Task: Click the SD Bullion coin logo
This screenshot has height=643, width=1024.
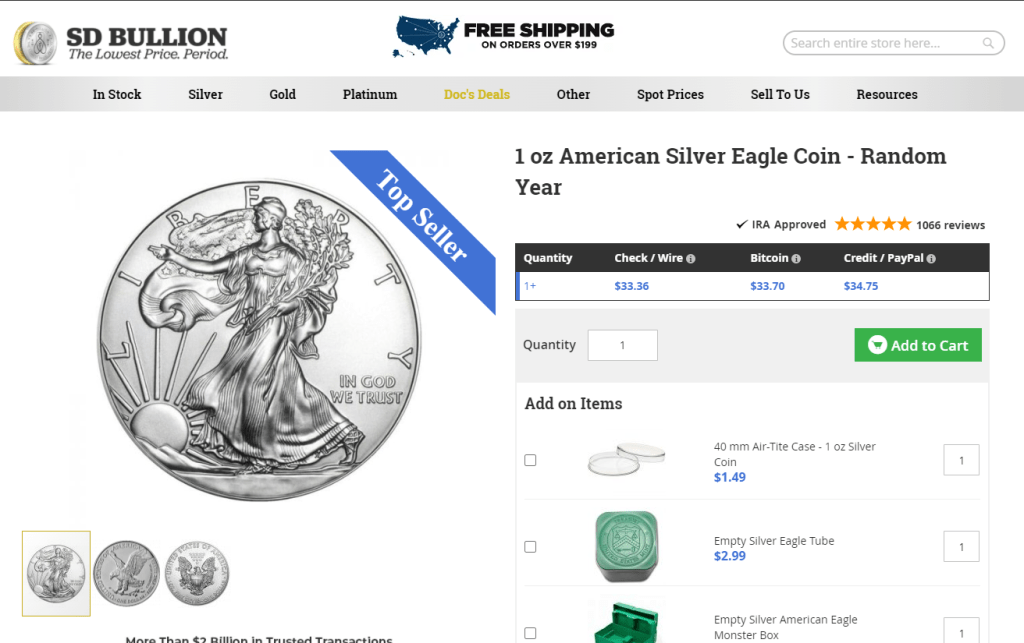Action: click(35, 44)
